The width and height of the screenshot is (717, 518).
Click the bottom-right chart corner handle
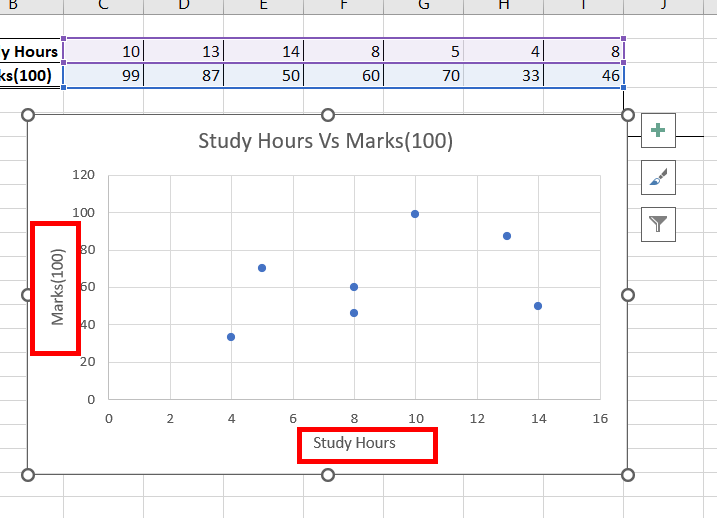pos(628,475)
